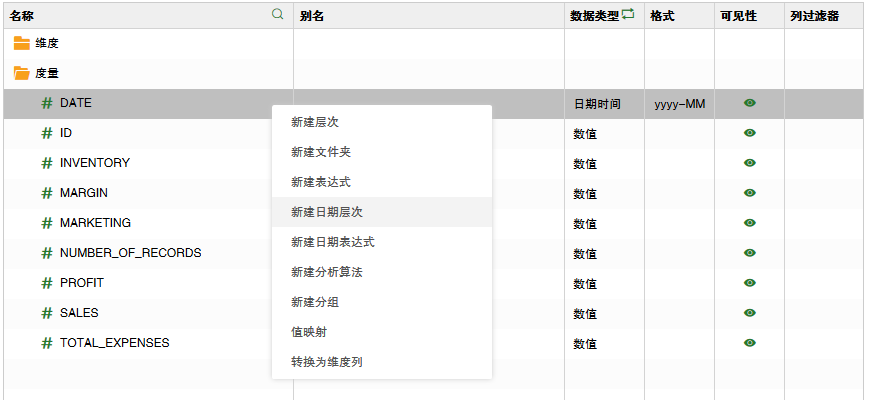Click the hash icon next to INVENTORY

[47, 163]
